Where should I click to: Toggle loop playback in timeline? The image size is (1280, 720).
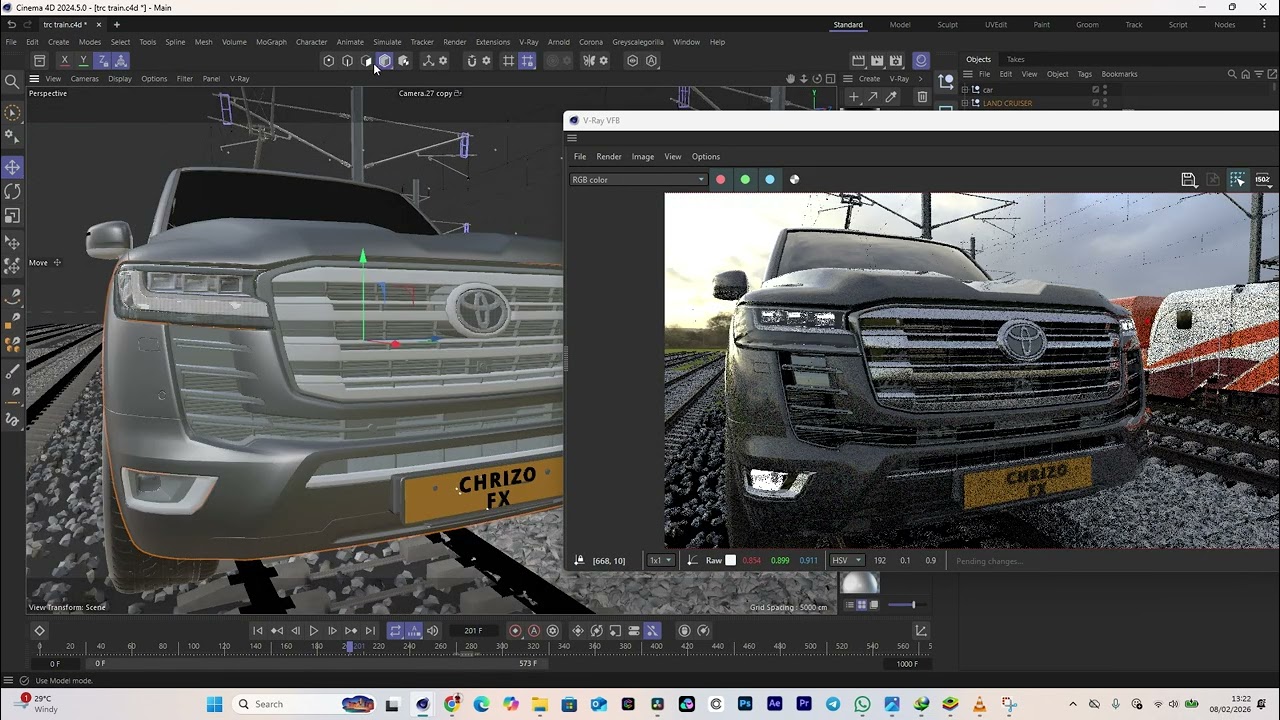(x=395, y=631)
